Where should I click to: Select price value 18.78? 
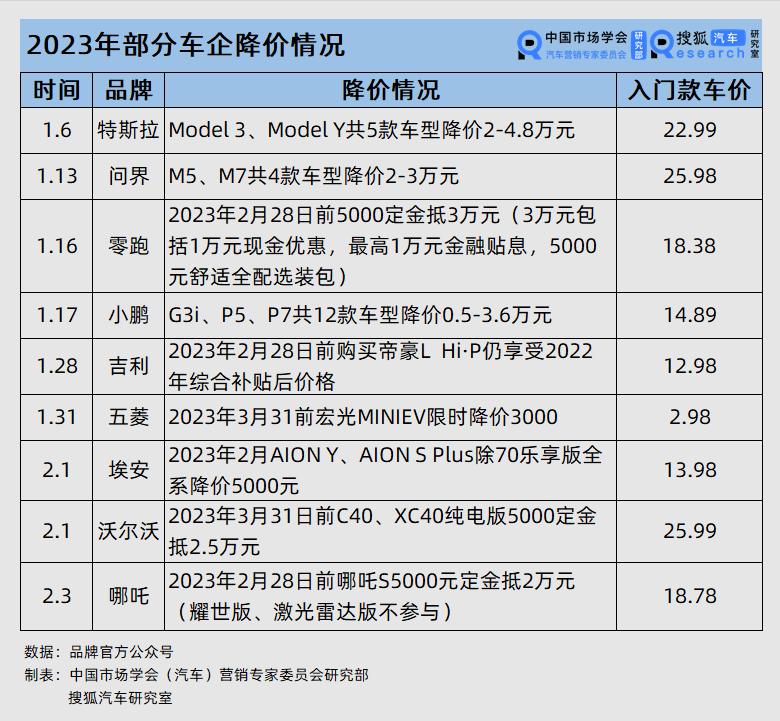click(x=689, y=596)
